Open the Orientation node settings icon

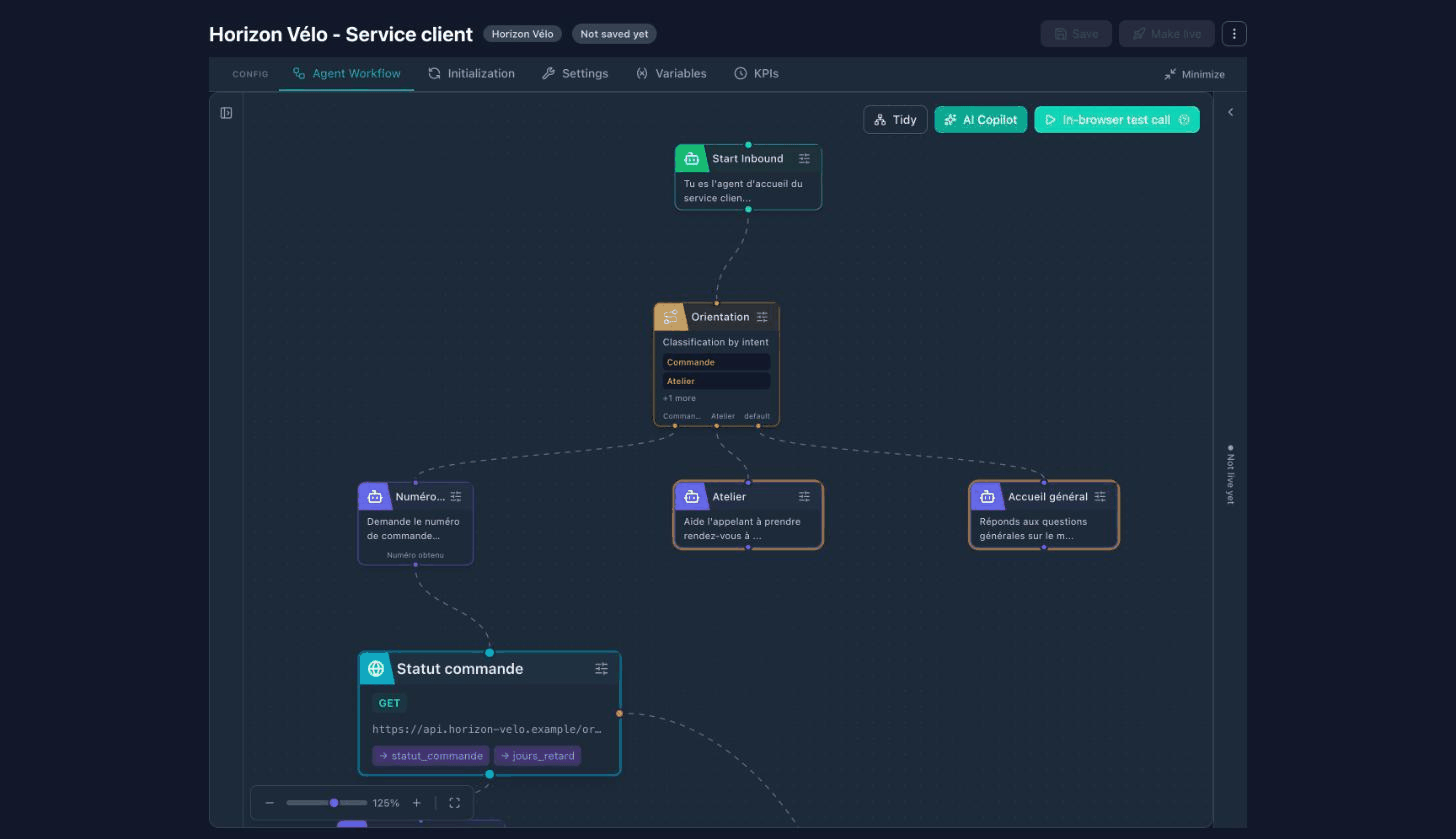(762, 317)
